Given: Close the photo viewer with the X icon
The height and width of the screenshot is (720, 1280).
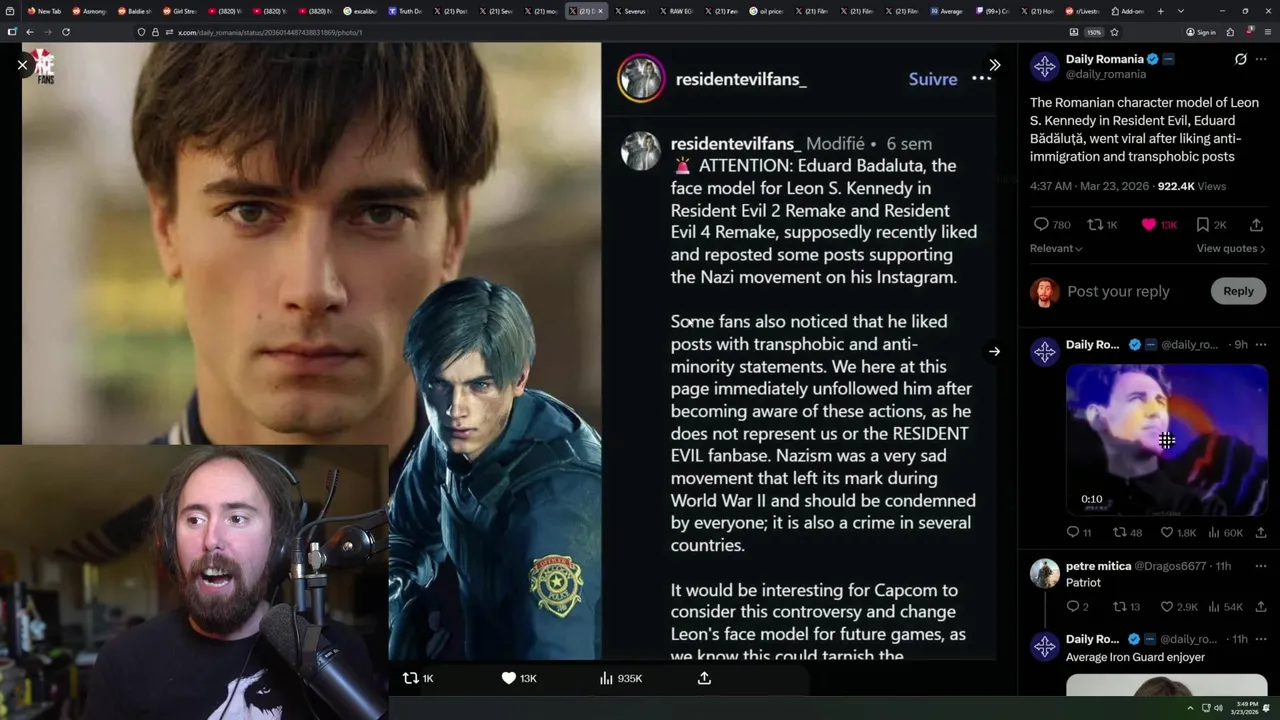Looking at the screenshot, I should click(x=22, y=65).
